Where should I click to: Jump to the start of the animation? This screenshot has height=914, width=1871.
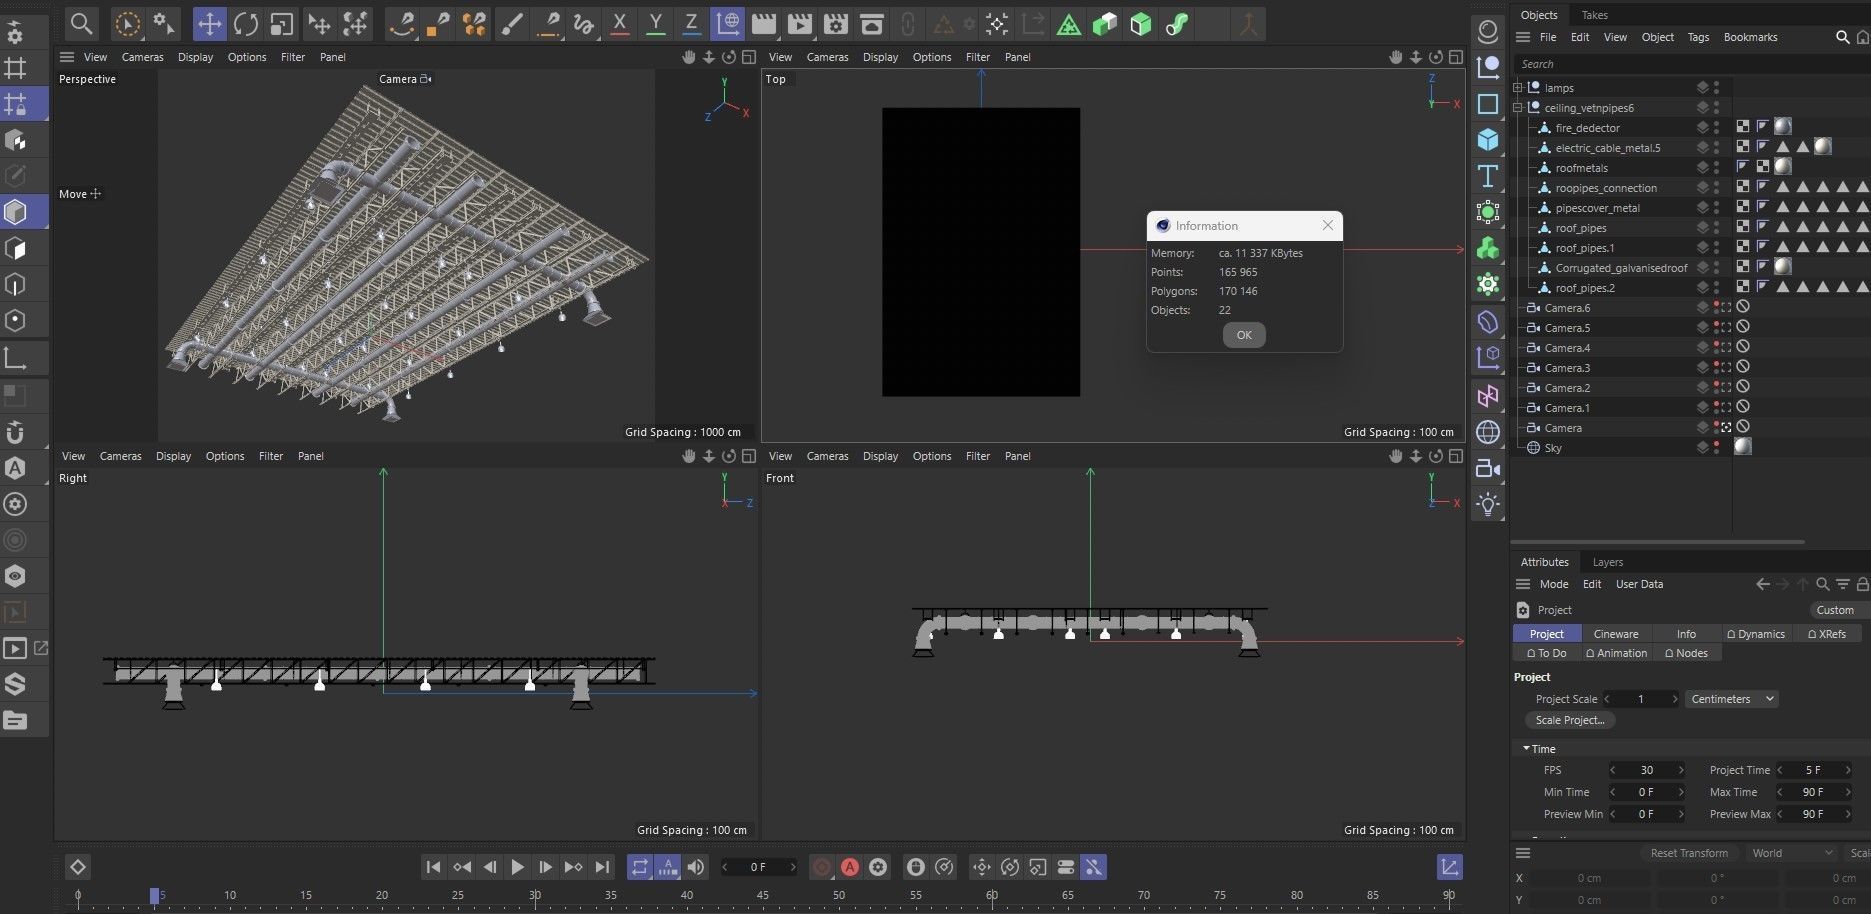pos(433,867)
